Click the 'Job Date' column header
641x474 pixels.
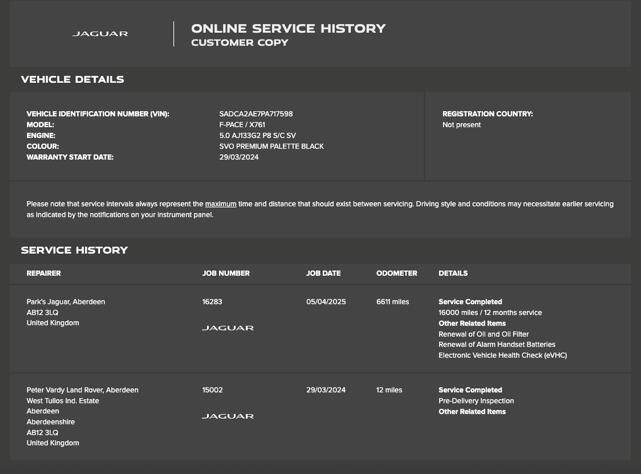[x=323, y=273]
